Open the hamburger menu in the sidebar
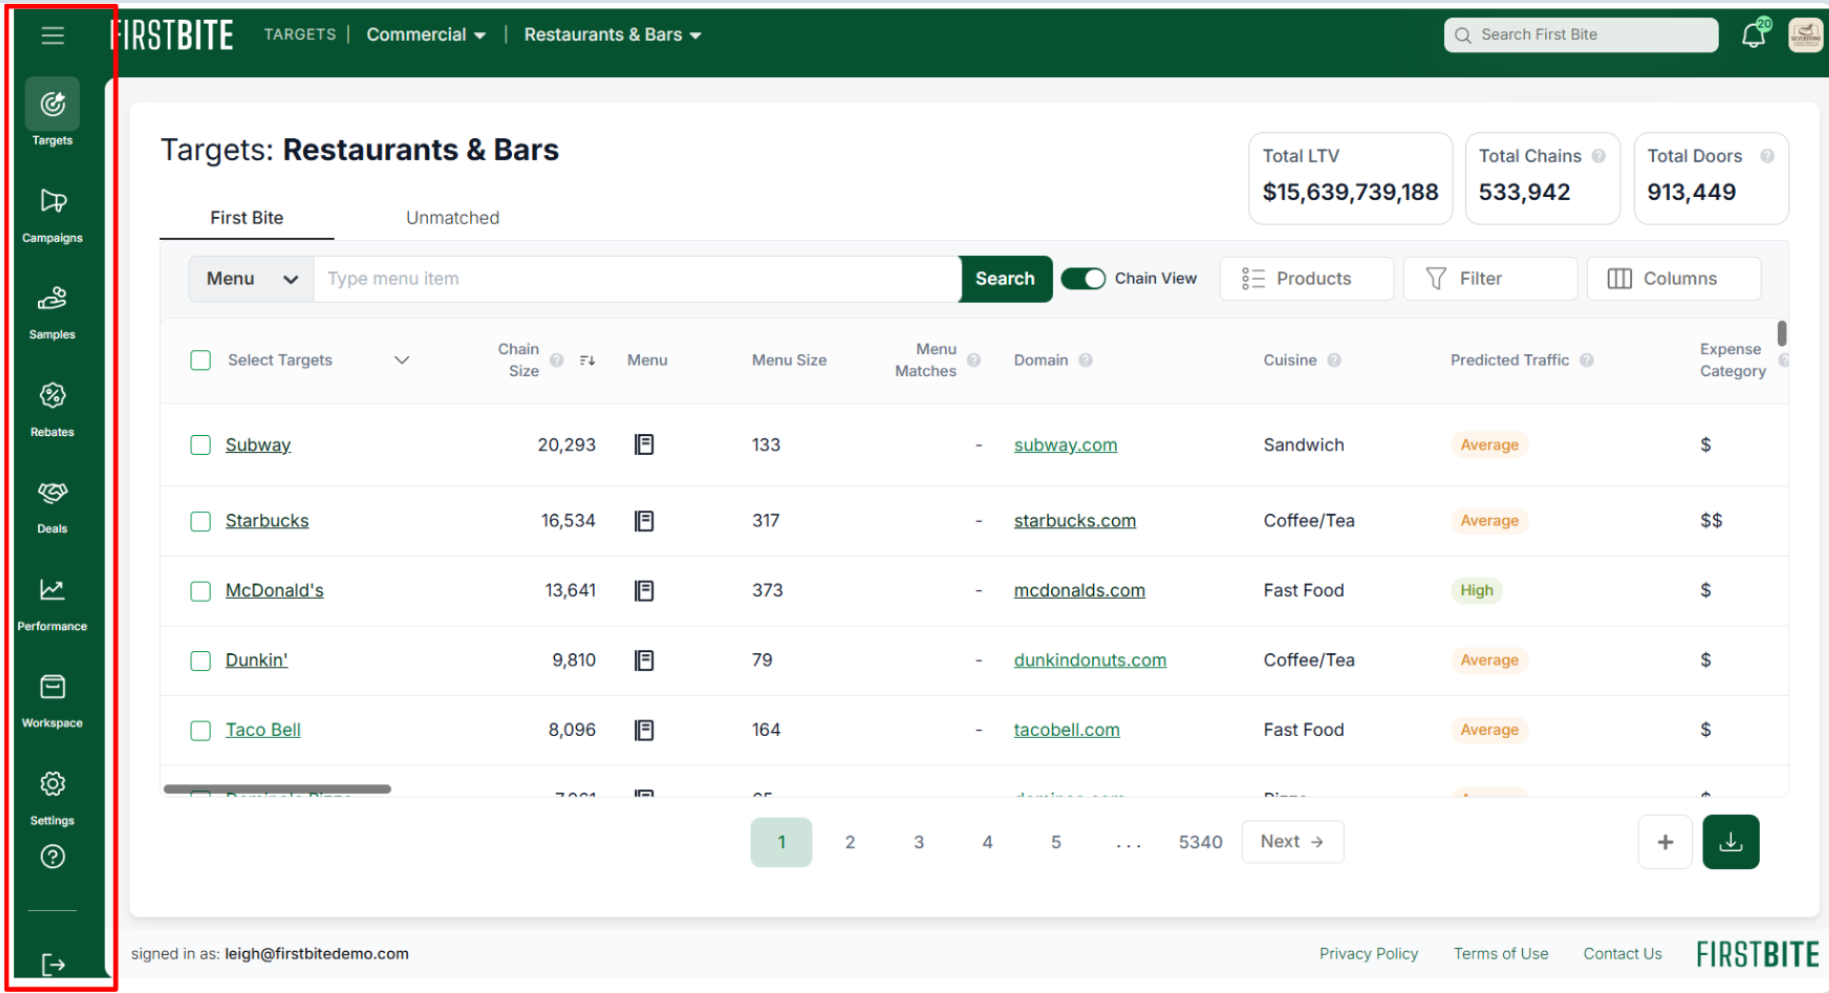 53,36
